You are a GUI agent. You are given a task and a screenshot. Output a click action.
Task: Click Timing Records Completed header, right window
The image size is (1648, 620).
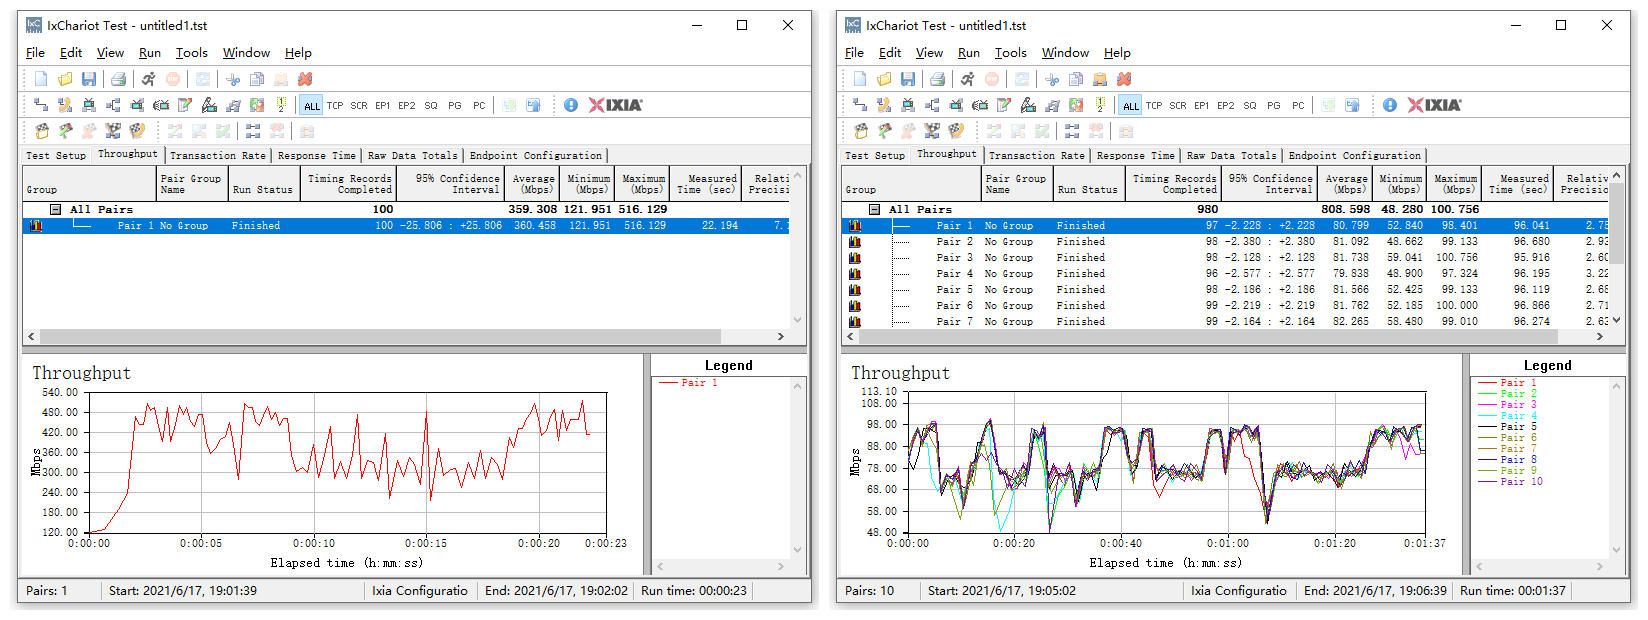pos(1172,184)
